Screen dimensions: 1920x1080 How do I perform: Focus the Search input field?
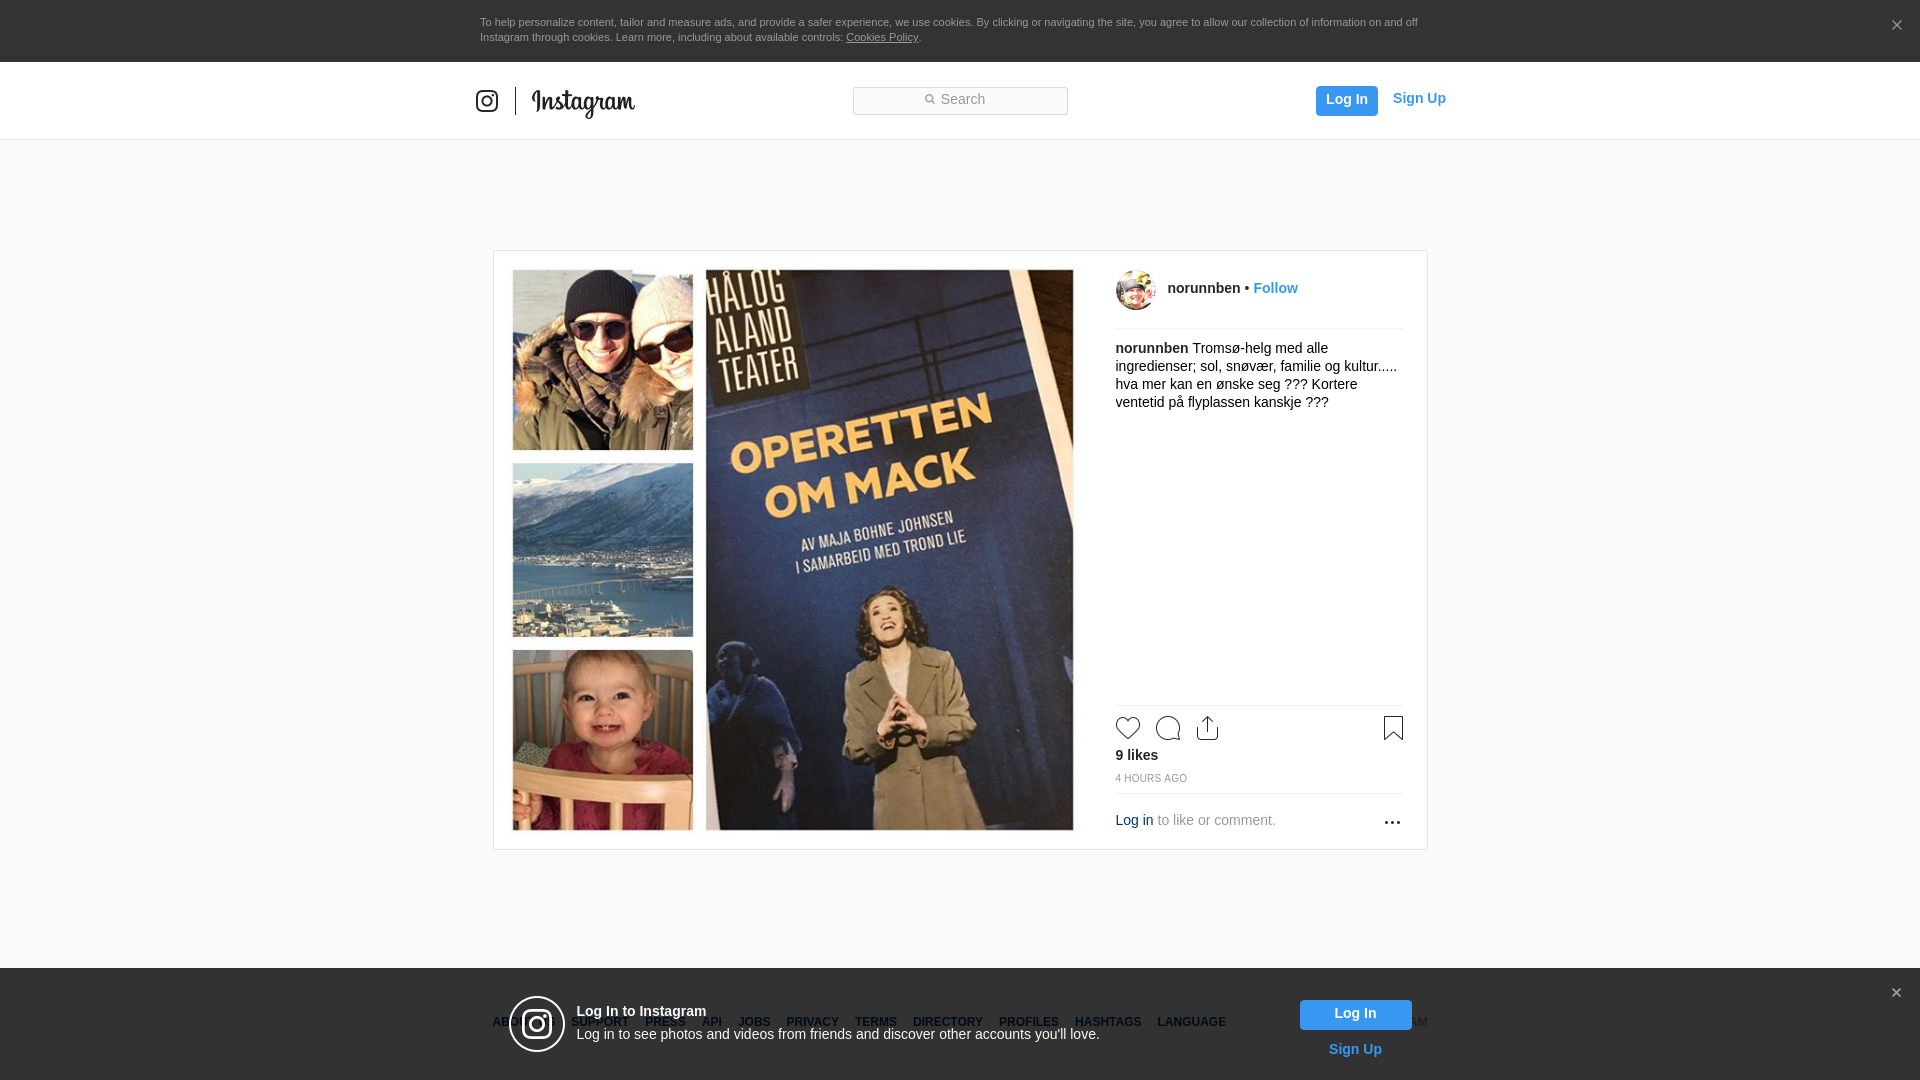click(960, 100)
